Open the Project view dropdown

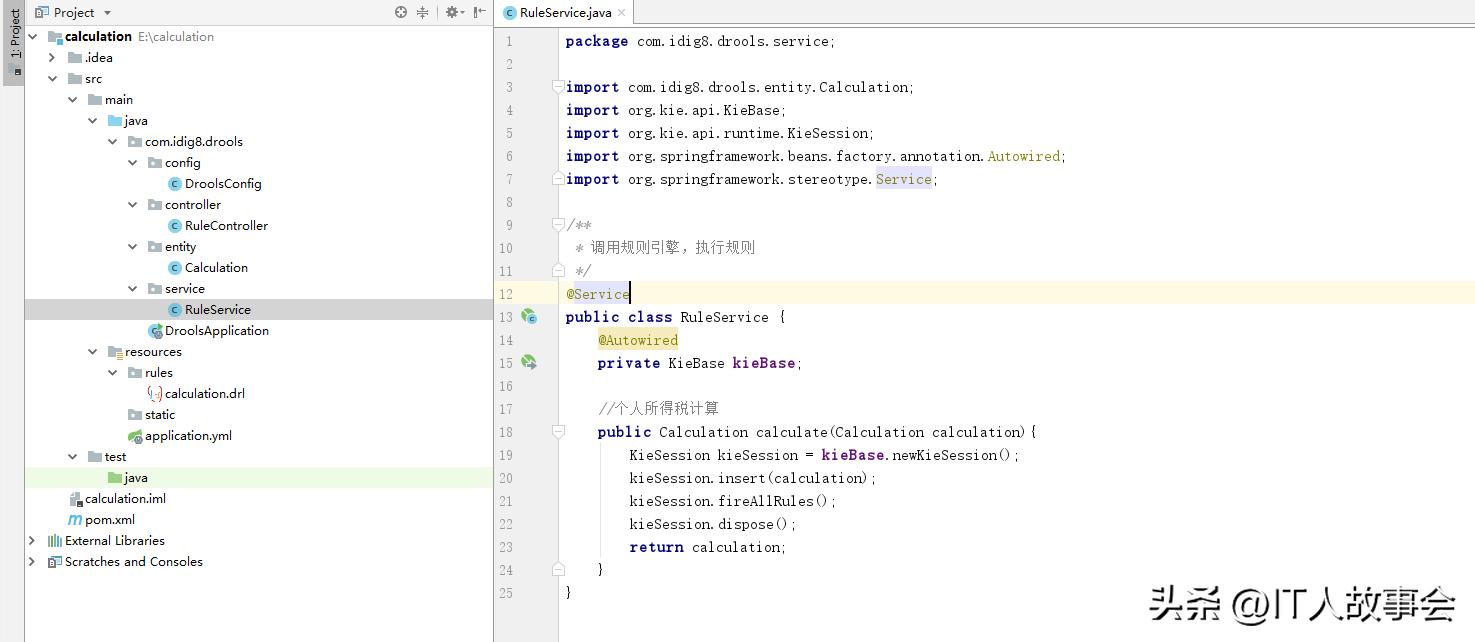108,13
